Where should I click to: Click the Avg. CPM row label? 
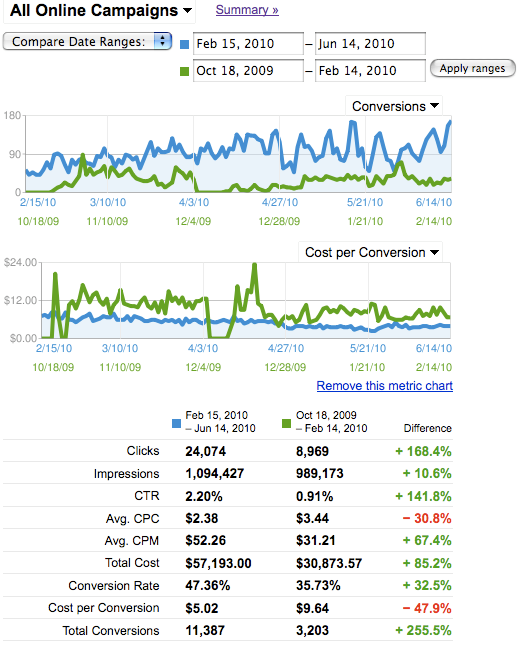coord(132,541)
